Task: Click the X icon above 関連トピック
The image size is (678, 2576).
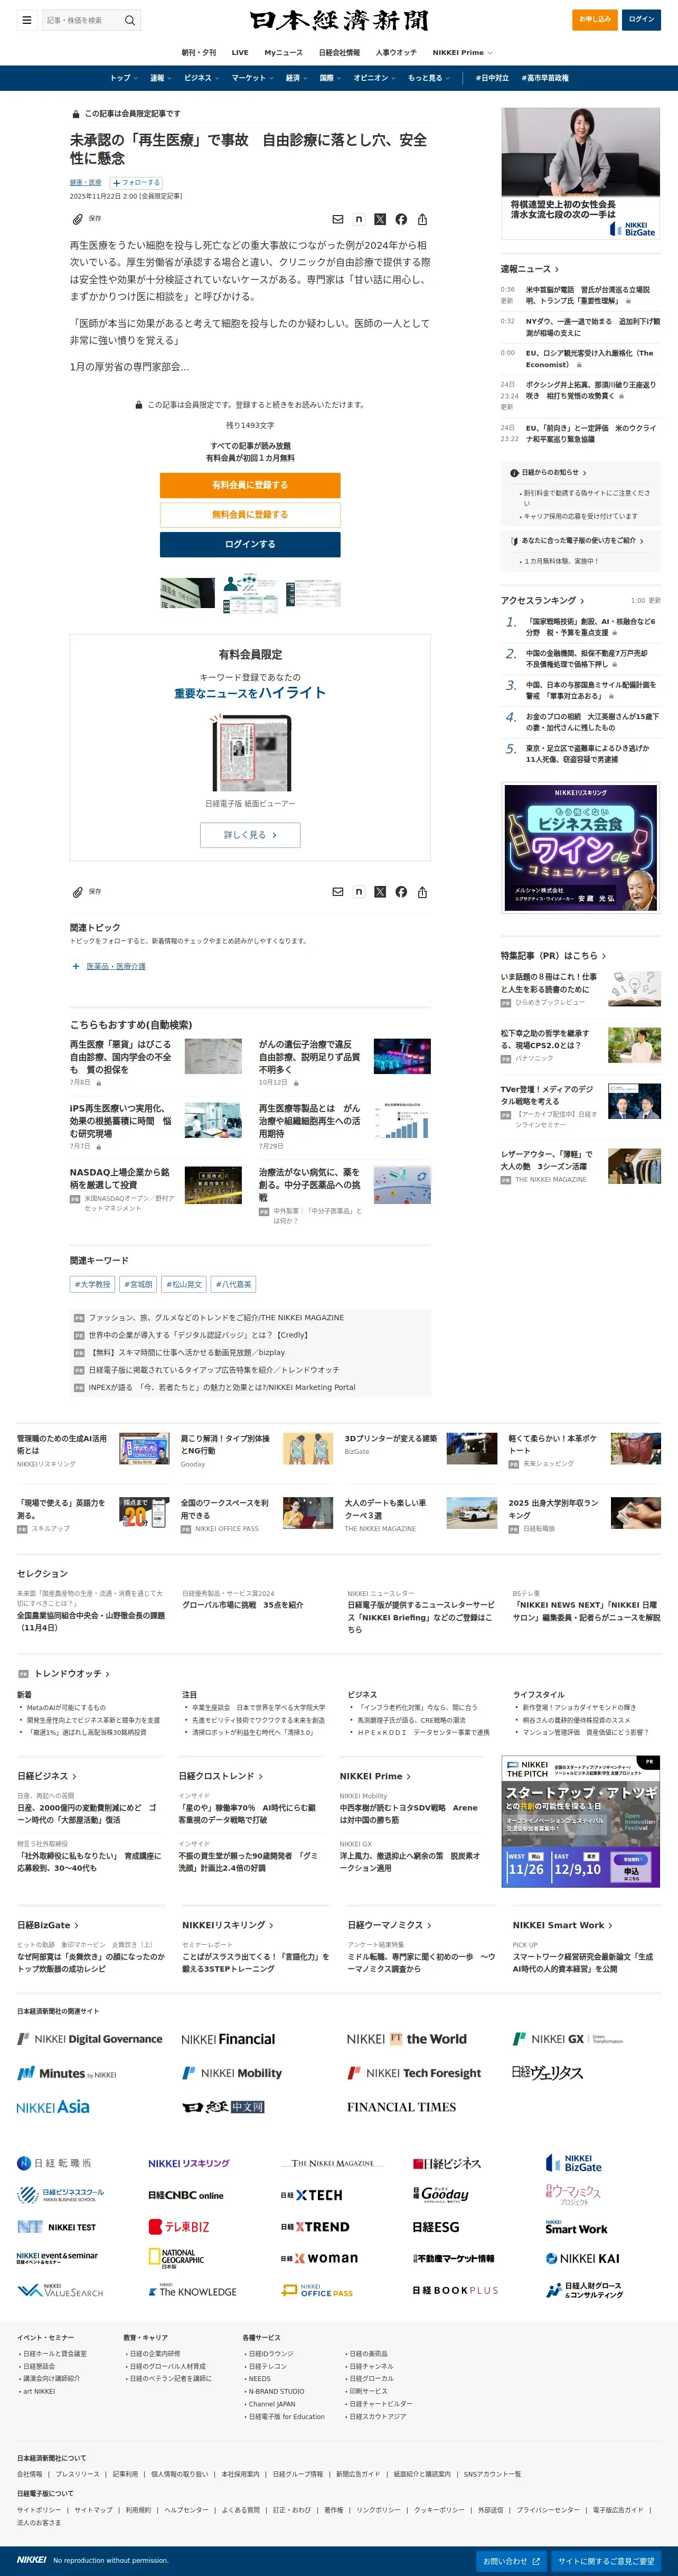Action: [380, 892]
